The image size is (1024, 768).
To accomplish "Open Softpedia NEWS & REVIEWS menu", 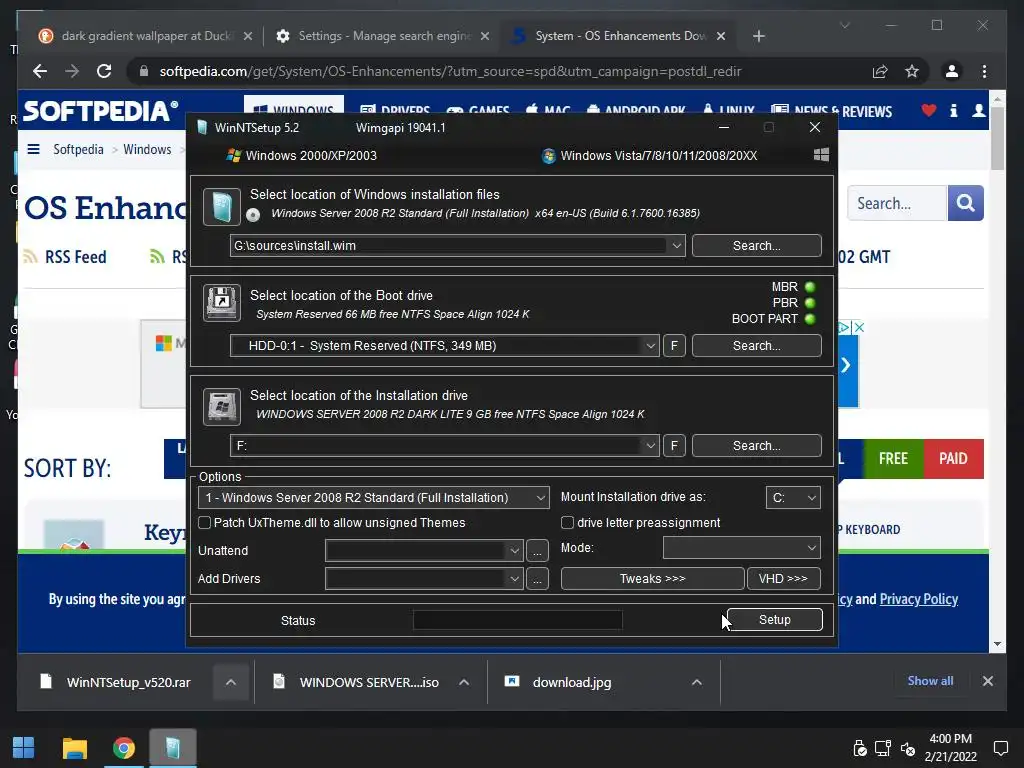I will (831, 111).
